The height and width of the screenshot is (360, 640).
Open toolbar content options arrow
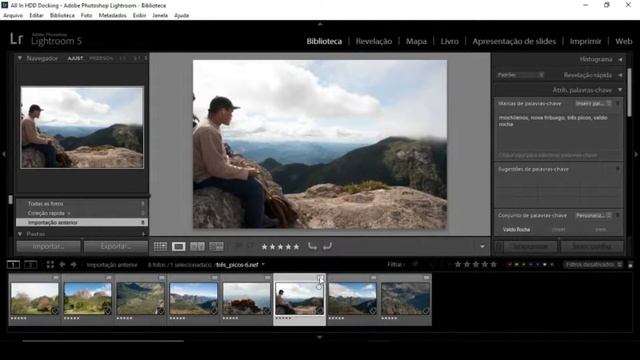click(482, 247)
